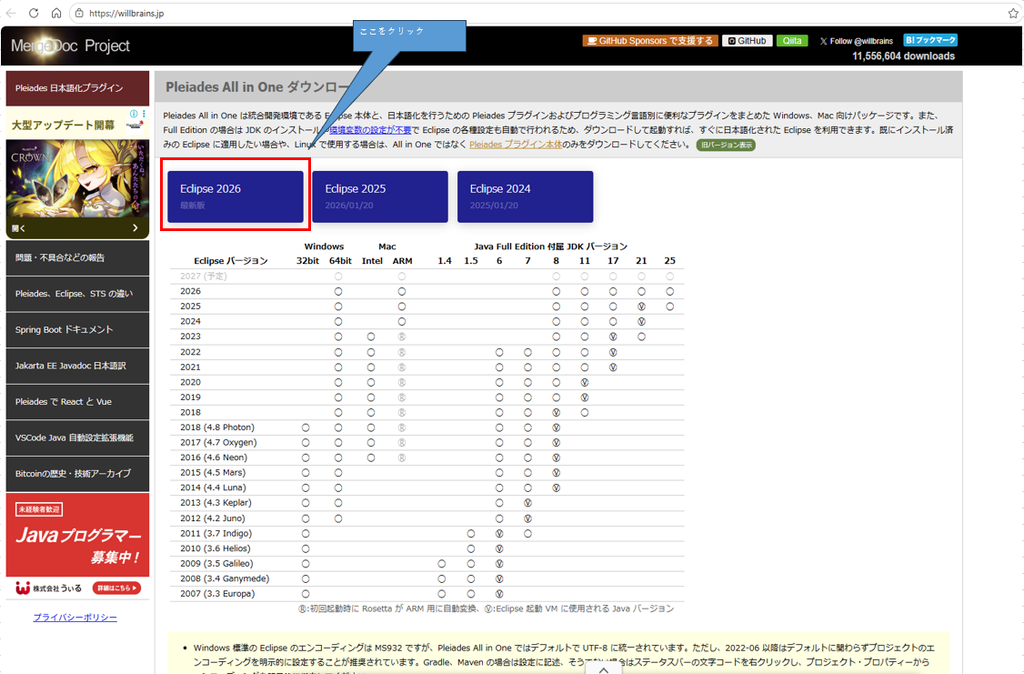
Task: Click the scroll-to-top chevron at page bottom
Action: (604, 669)
